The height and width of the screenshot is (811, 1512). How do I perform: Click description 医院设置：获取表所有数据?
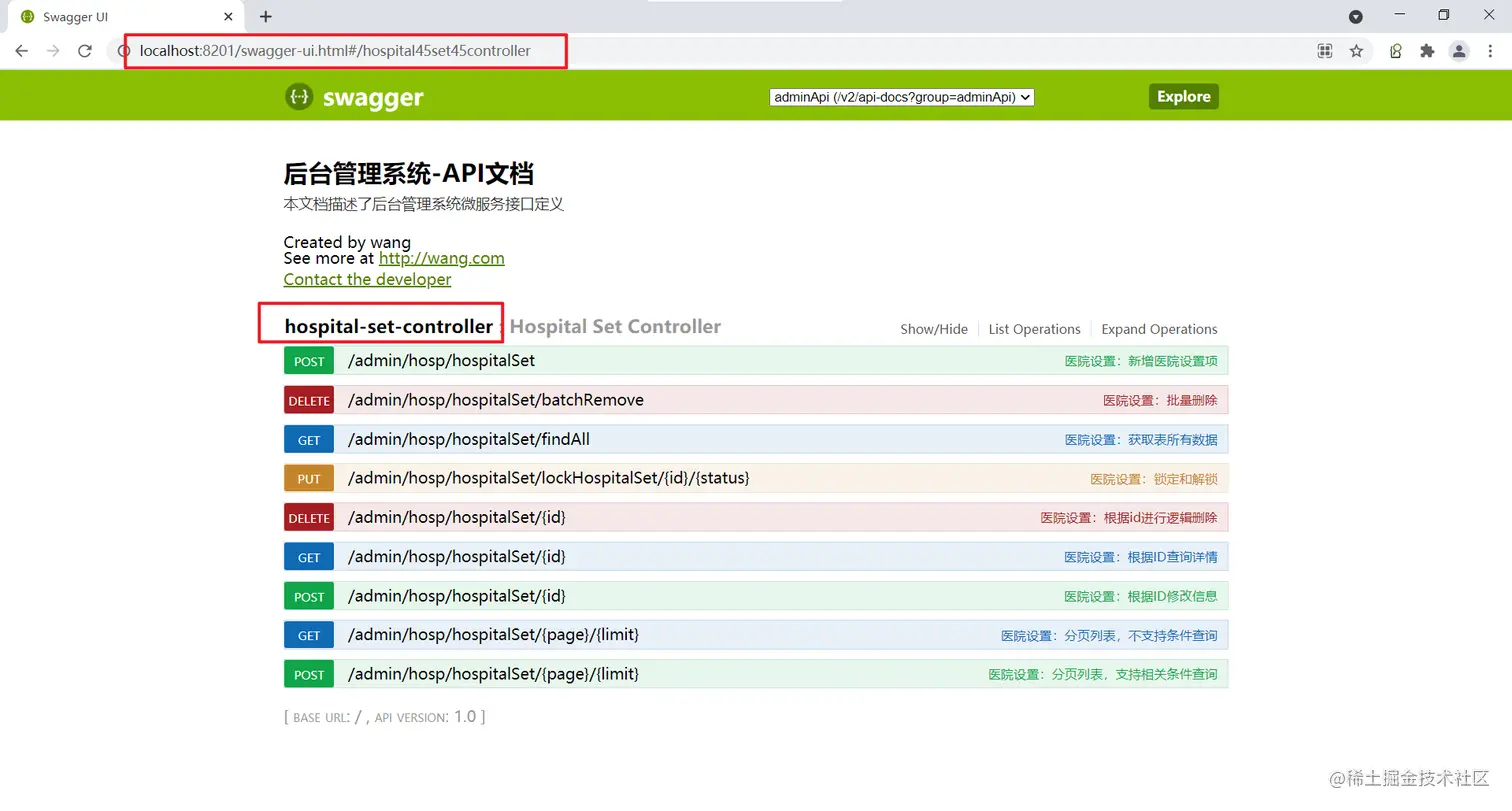coord(1141,439)
